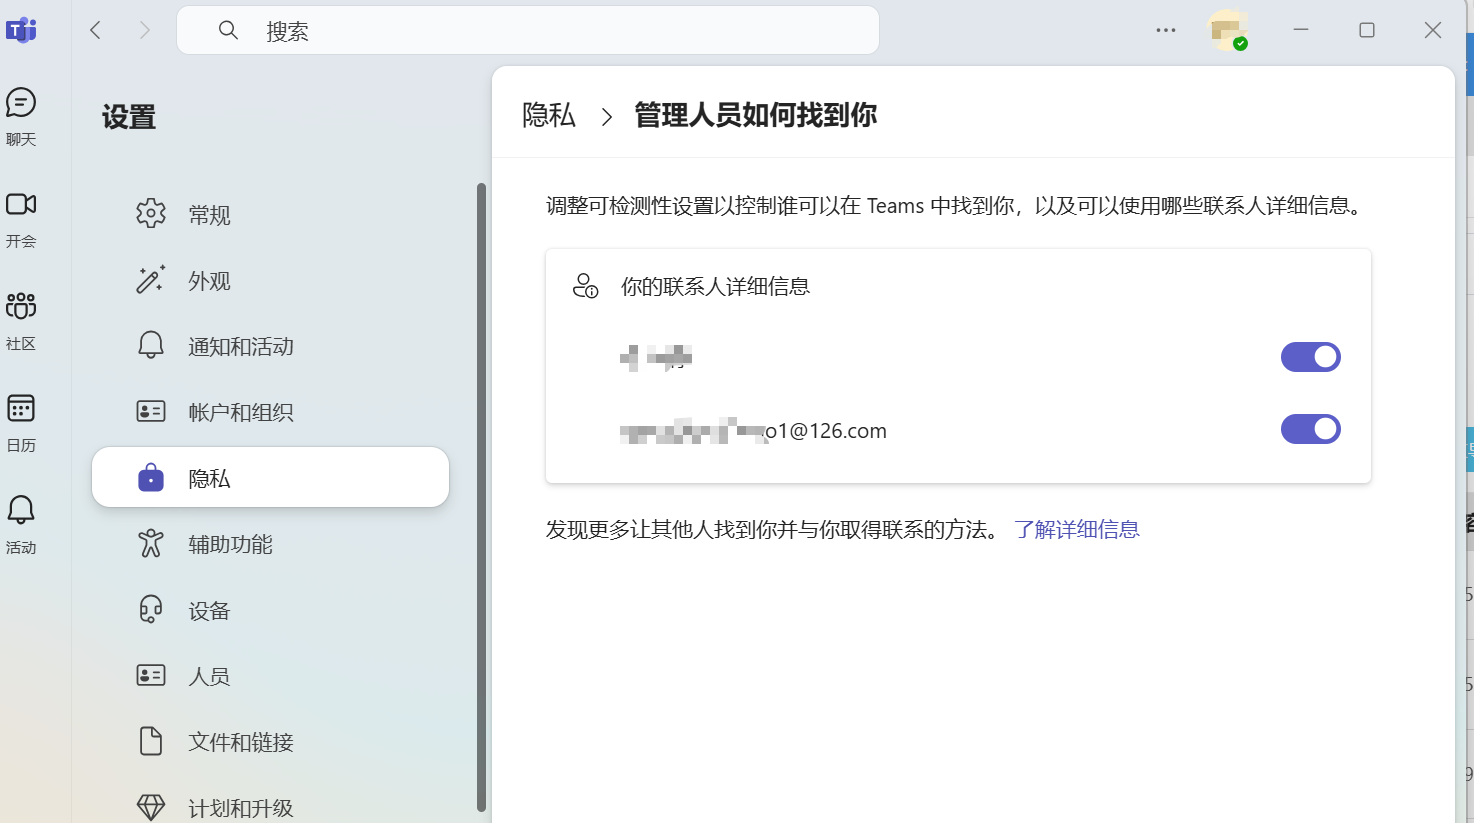The image size is (1474, 823).
Task: Click the search magnifier icon
Action: pos(228,30)
